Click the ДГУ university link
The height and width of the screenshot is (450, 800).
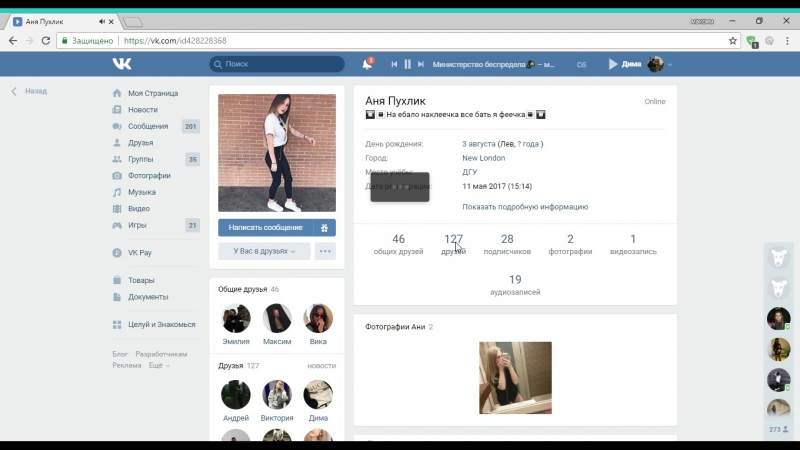point(469,172)
